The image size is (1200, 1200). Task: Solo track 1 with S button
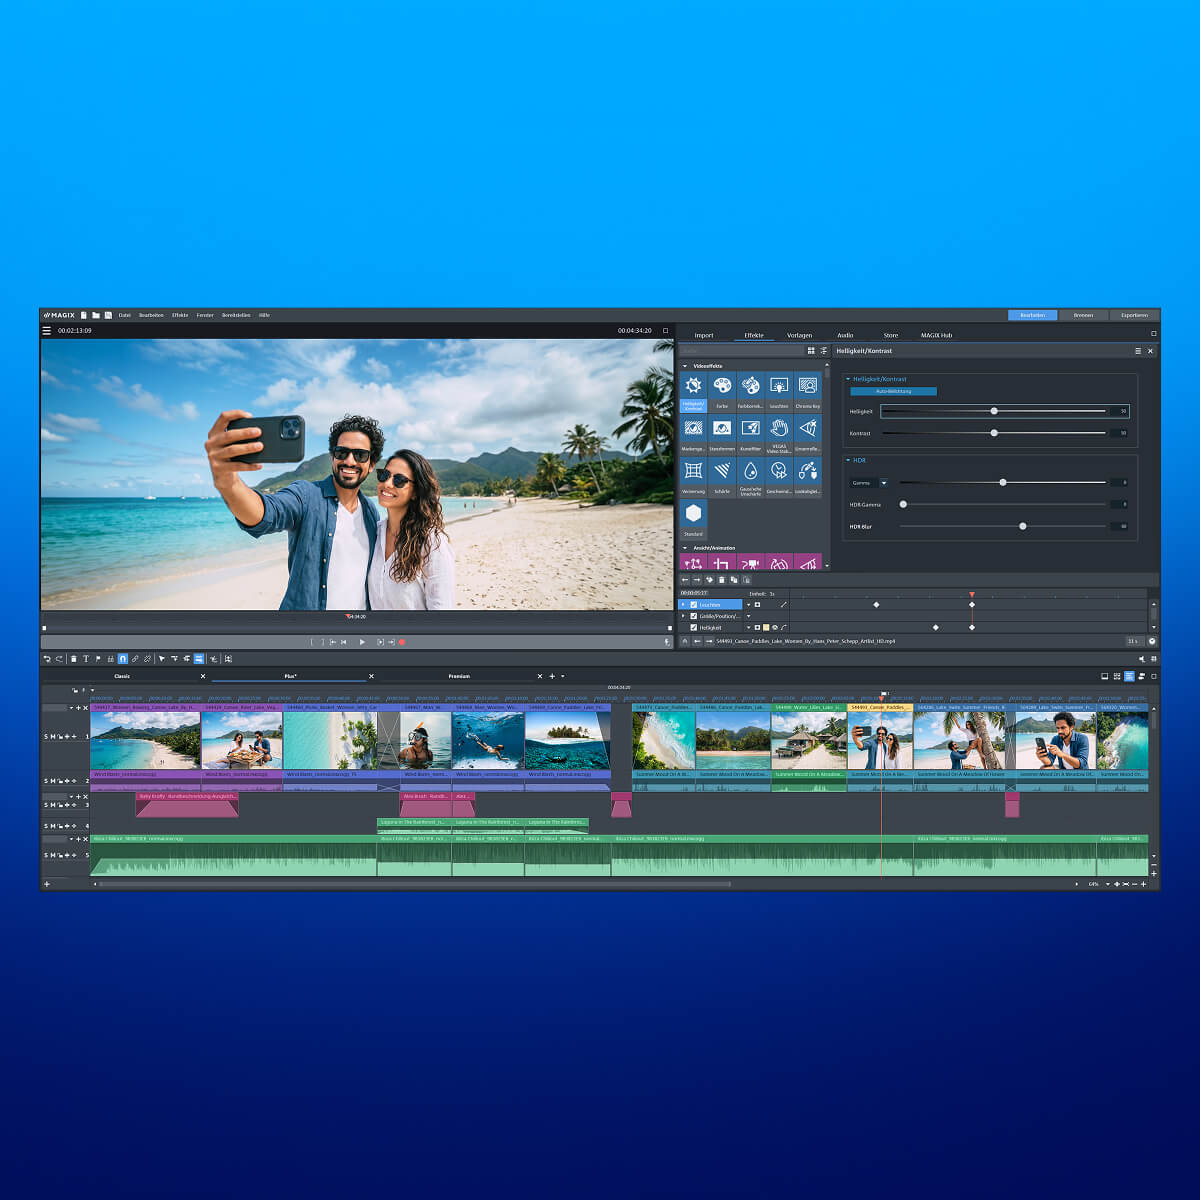[x=46, y=737]
